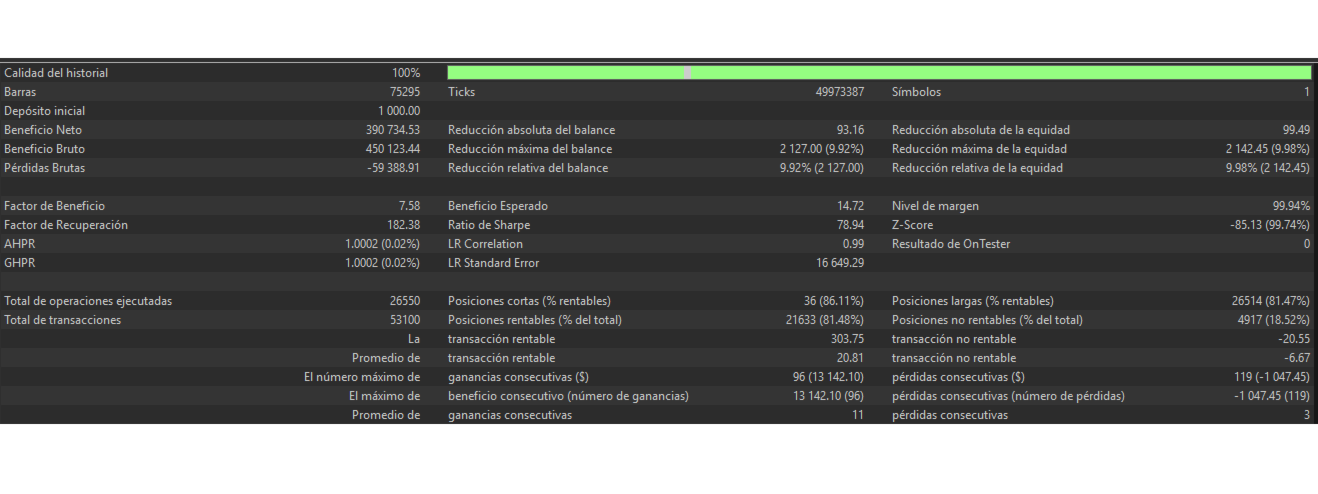Click the short positions value 36 (86.11%)
The image size is (1318, 494).
tap(834, 301)
